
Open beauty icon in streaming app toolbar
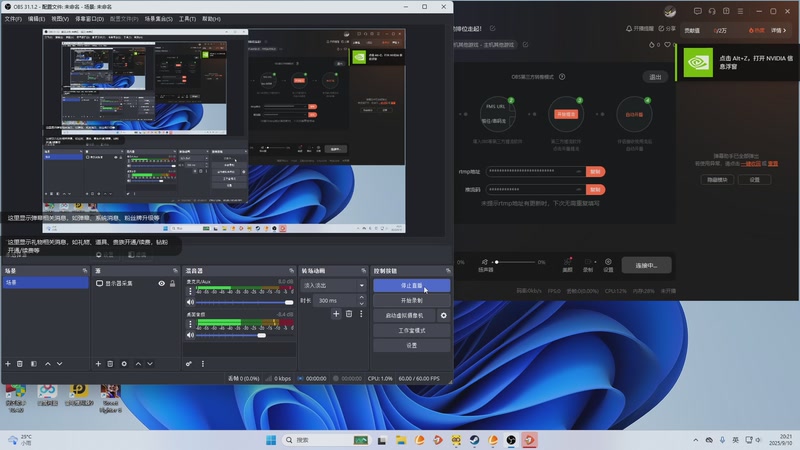tap(567, 264)
